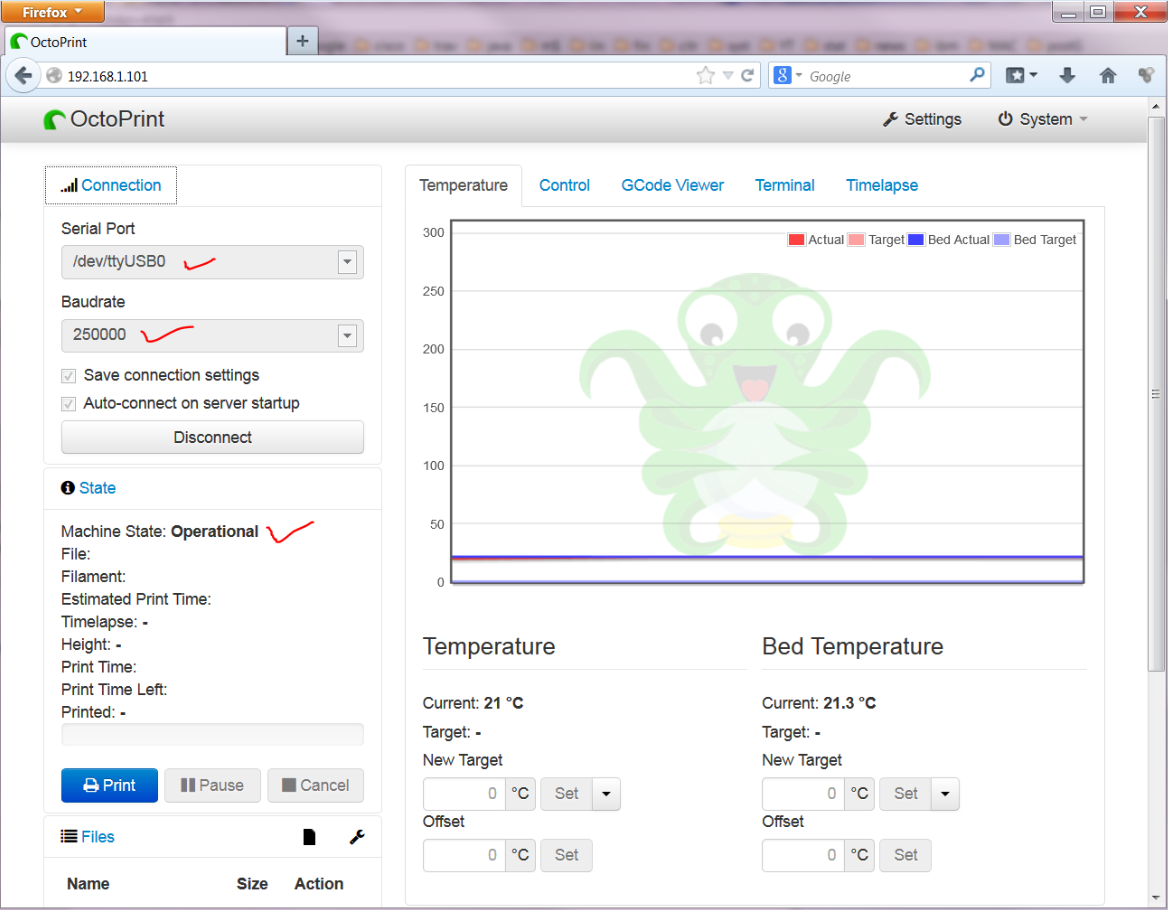Click the Files list icon
Screen dimensions: 1168x910
pyautogui.click(x=69, y=836)
